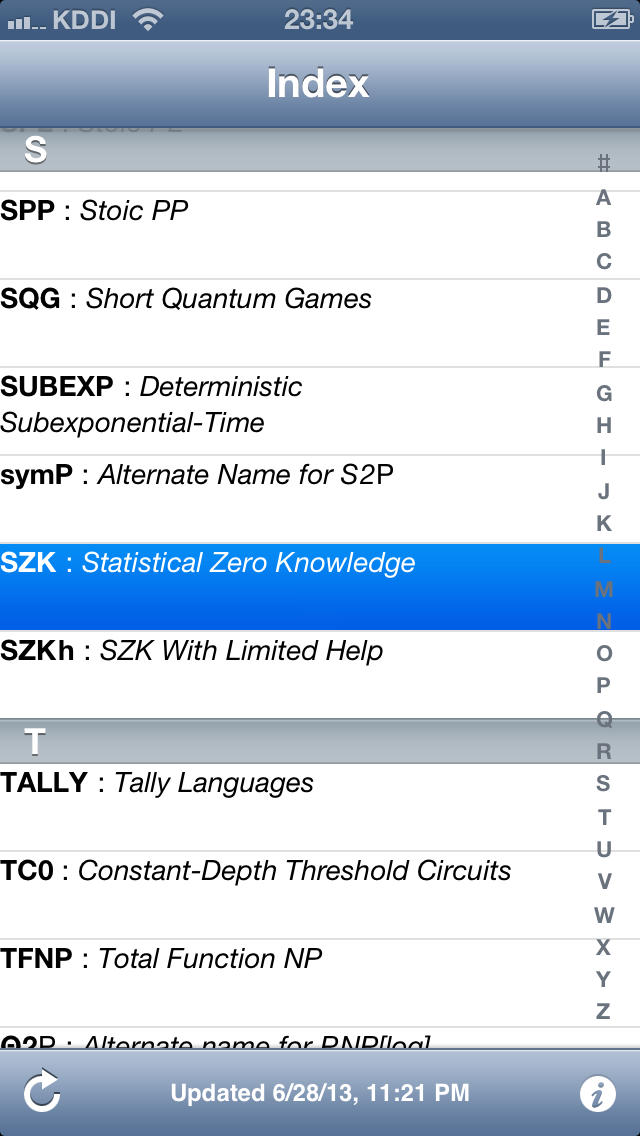Open SZKh SZK With Limited Help
Image resolution: width=640 pixels, height=1136 pixels.
(290, 674)
